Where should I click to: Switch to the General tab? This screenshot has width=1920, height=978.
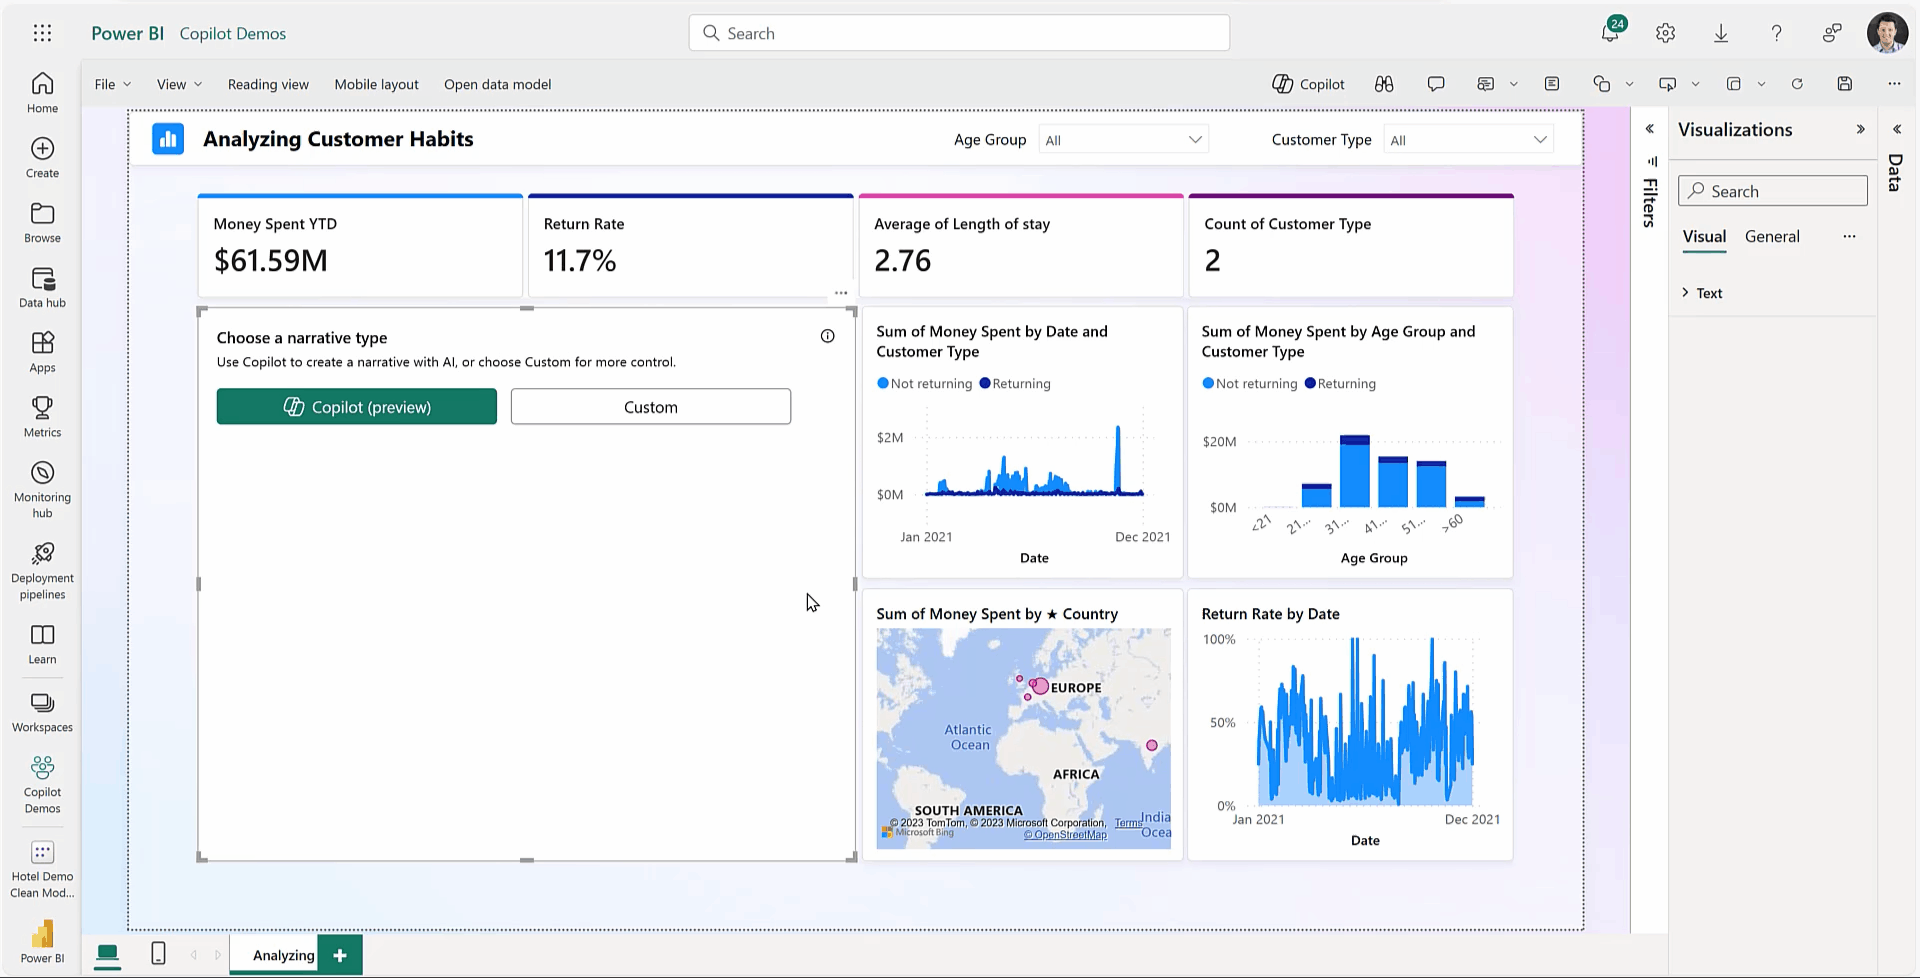(1772, 236)
